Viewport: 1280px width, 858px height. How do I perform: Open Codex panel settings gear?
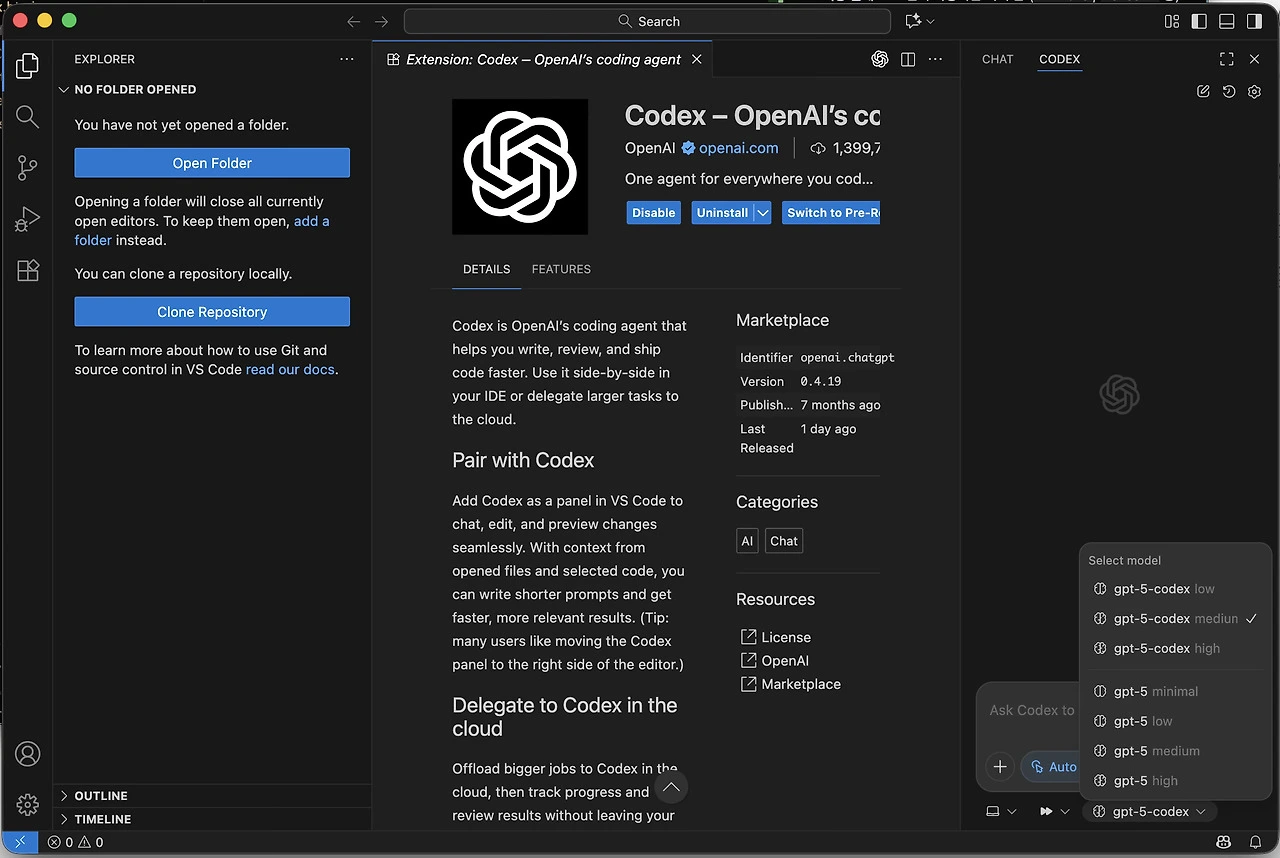pyautogui.click(x=1255, y=91)
